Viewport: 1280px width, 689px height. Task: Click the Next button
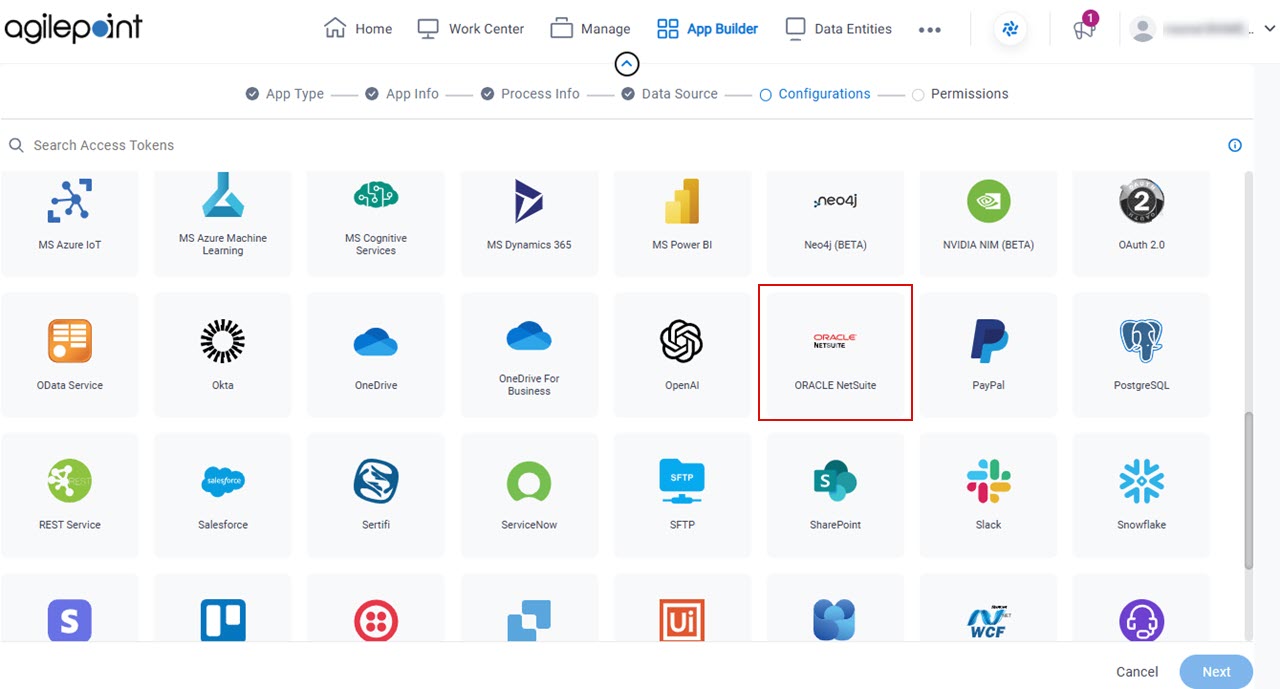click(1216, 672)
